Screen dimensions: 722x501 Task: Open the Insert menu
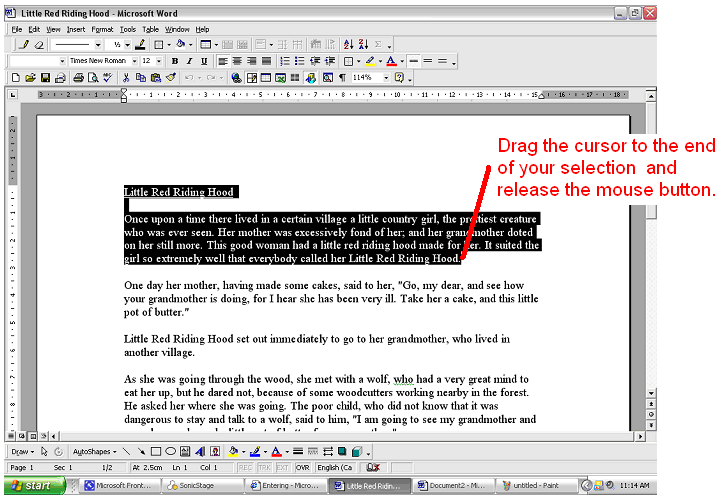pos(76,29)
